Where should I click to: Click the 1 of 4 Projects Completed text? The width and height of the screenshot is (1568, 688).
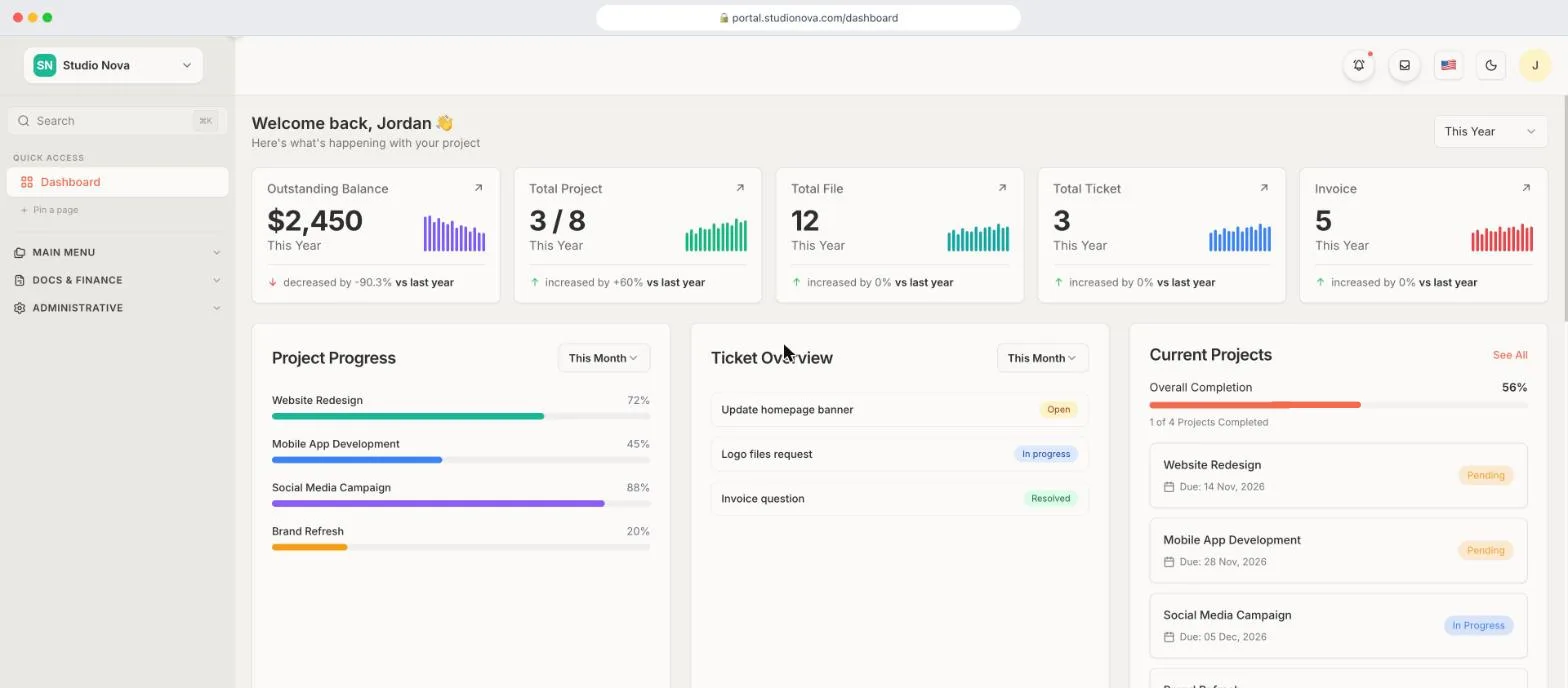coord(1209,422)
